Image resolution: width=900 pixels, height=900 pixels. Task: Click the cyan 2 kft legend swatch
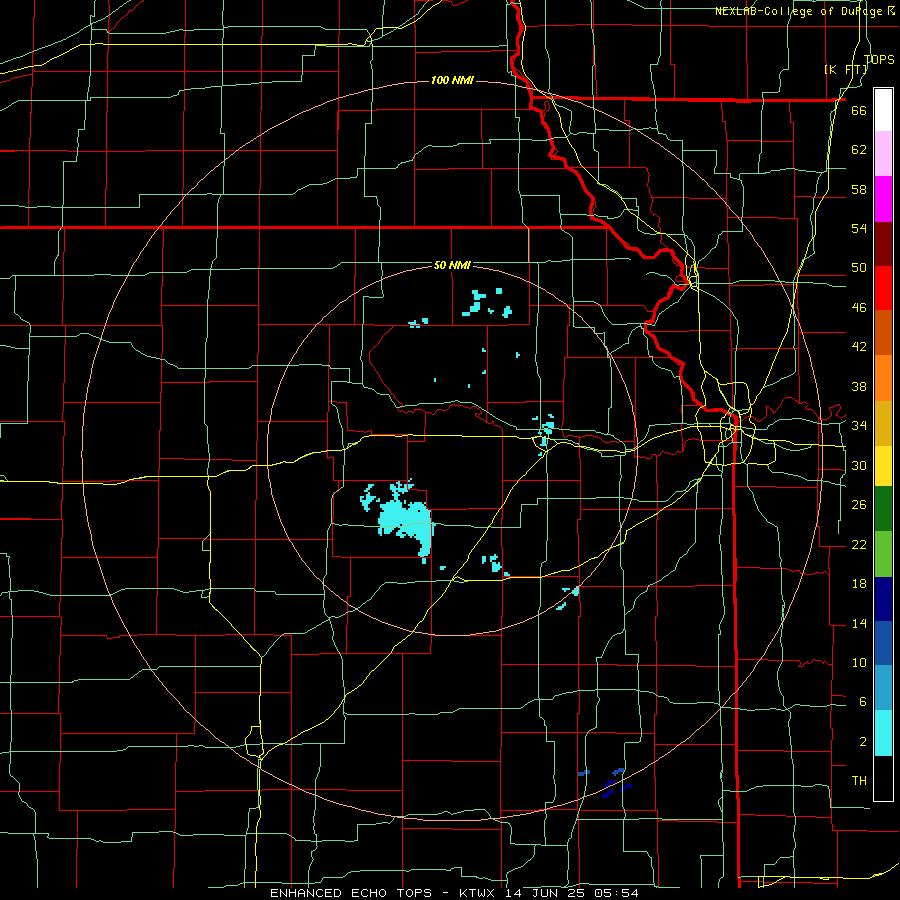click(x=883, y=733)
